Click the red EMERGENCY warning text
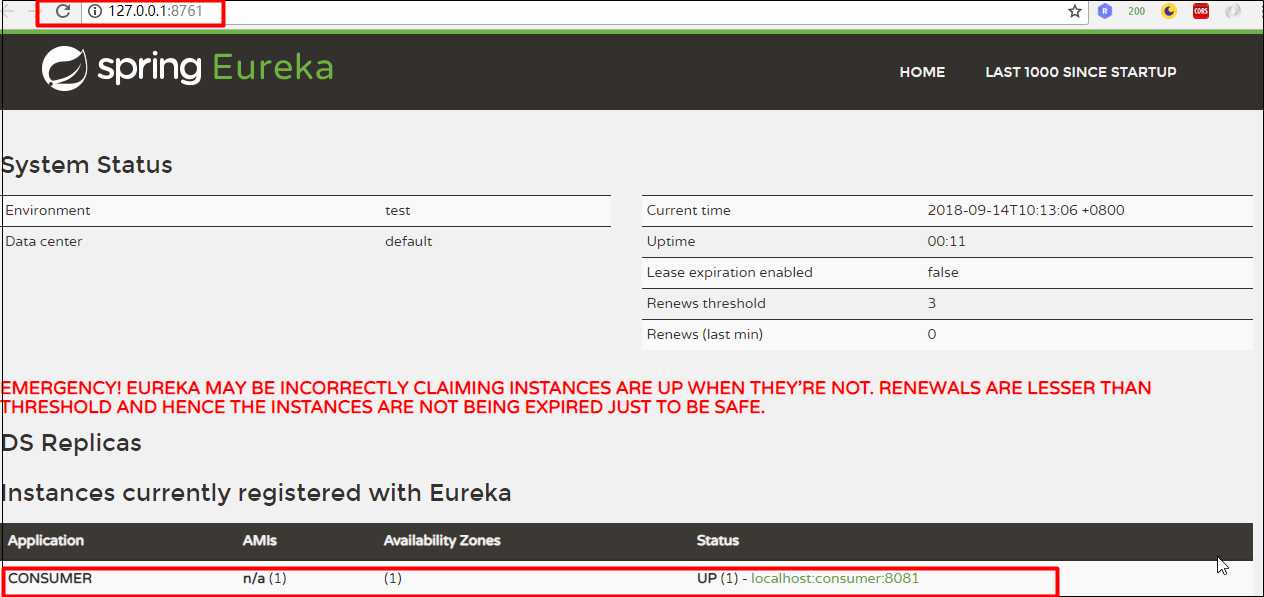This screenshot has width=1264, height=597. [x=576, y=397]
